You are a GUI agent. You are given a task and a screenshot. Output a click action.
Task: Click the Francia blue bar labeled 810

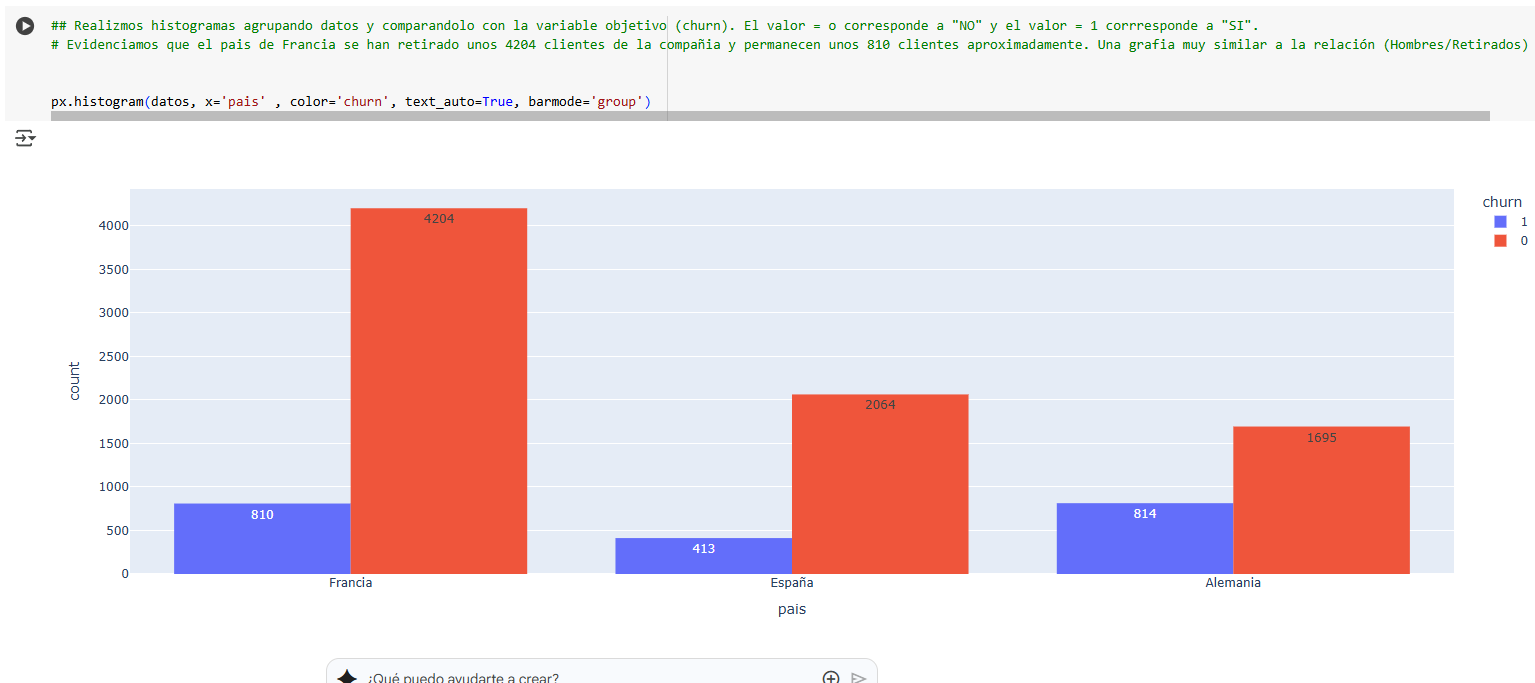(x=262, y=538)
